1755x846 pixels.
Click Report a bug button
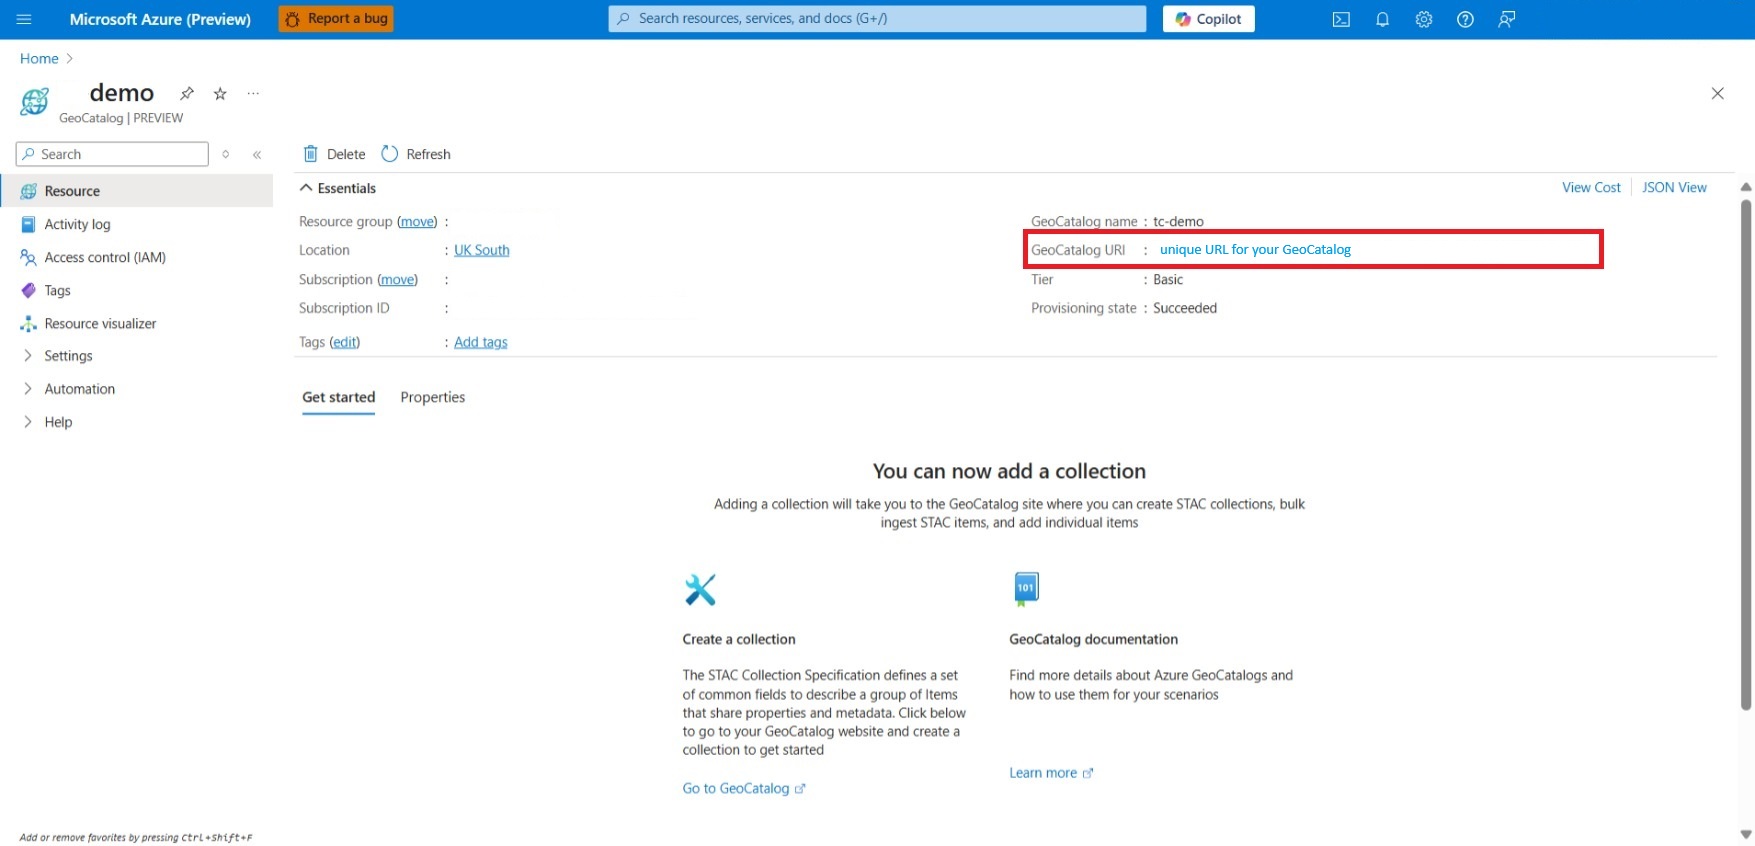(336, 19)
